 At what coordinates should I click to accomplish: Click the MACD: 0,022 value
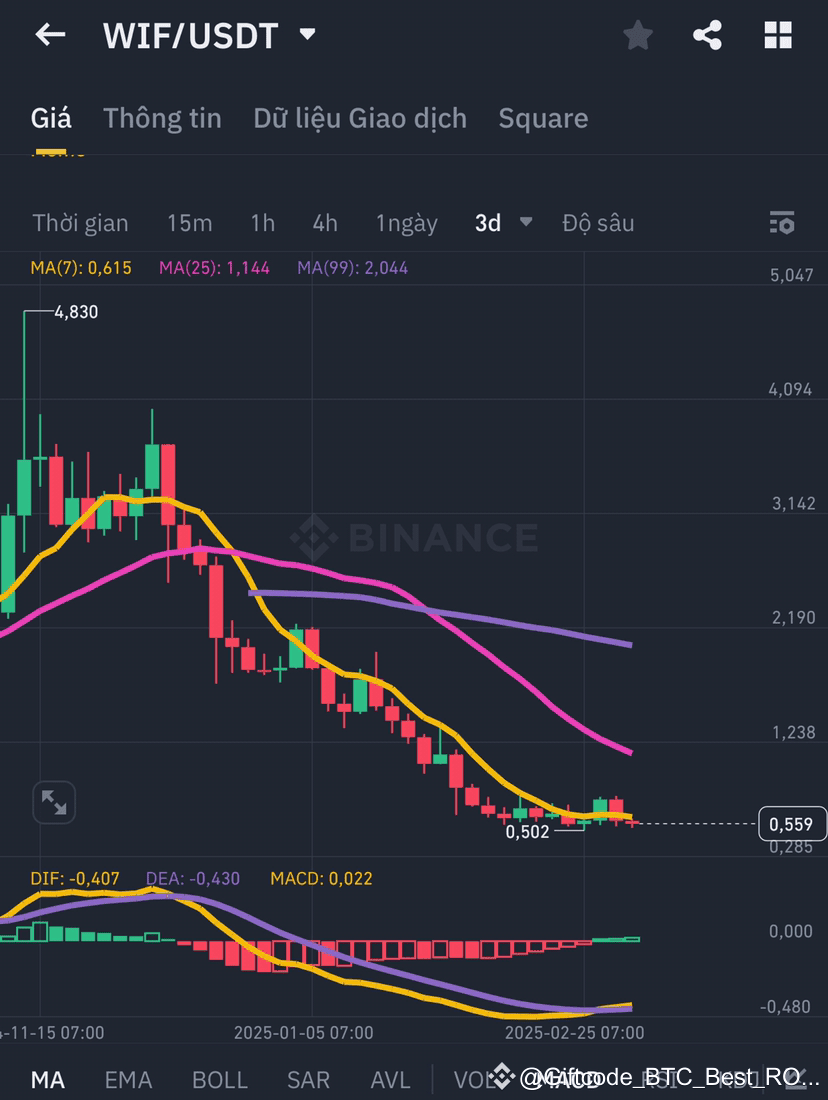[x=321, y=878]
